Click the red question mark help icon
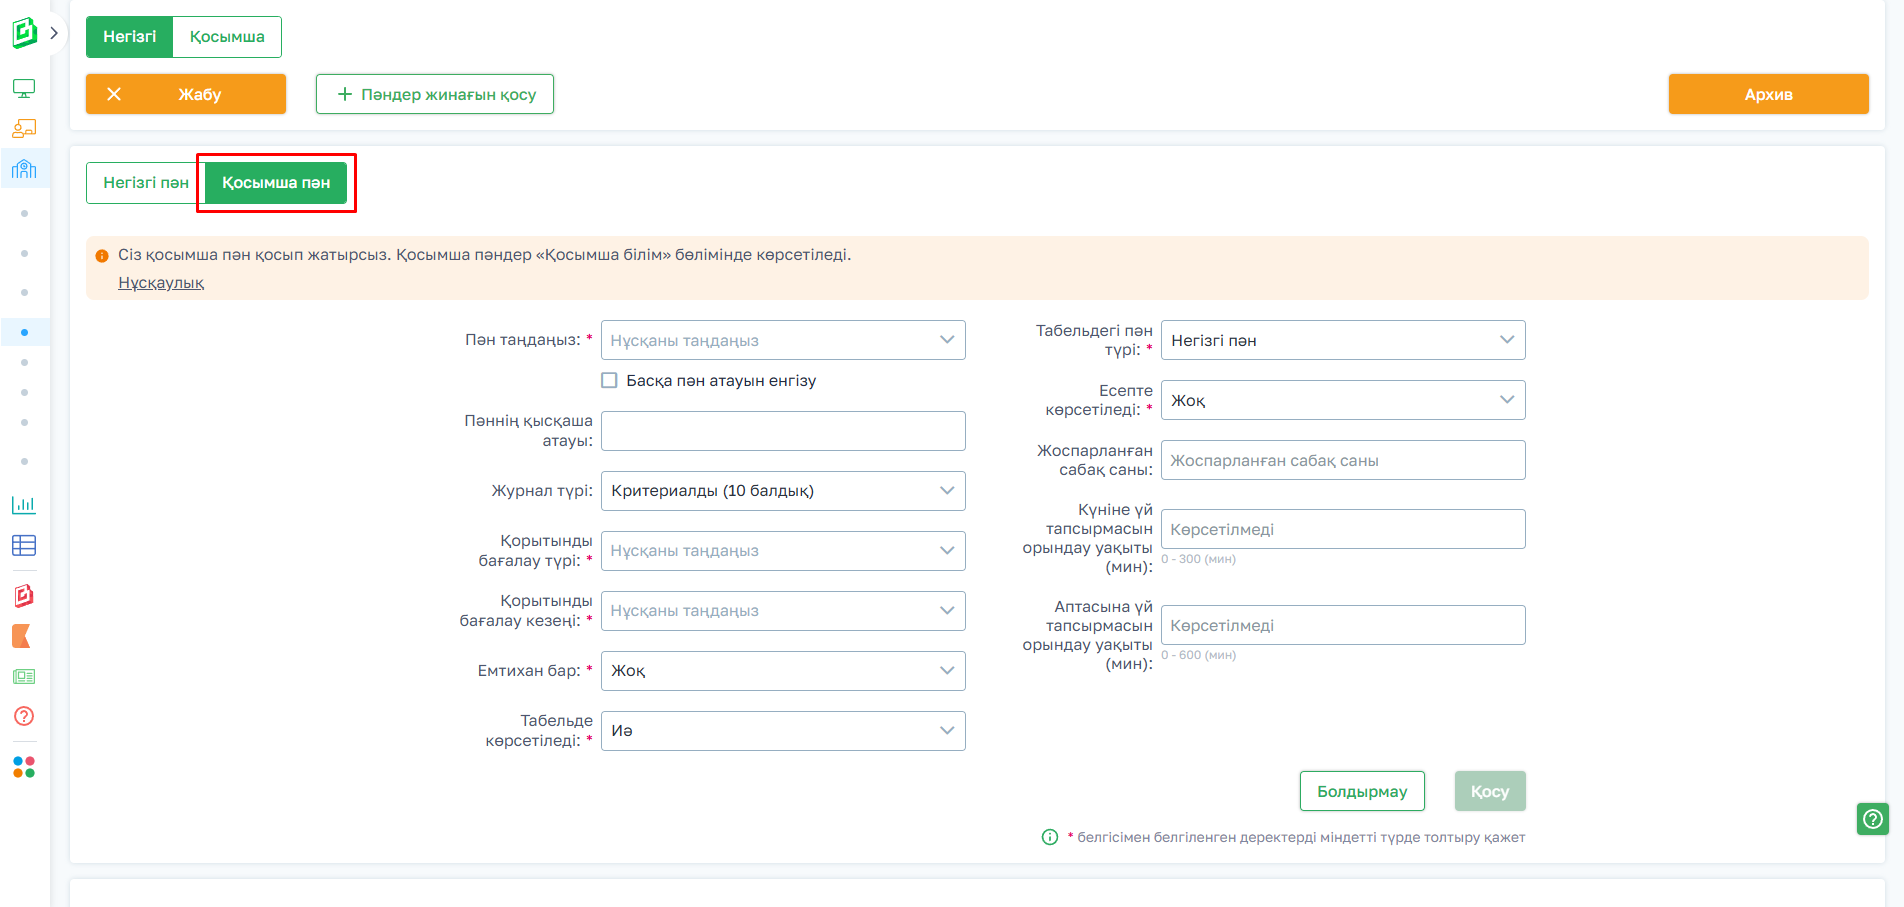1904x907 pixels. pyautogui.click(x=24, y=716)
